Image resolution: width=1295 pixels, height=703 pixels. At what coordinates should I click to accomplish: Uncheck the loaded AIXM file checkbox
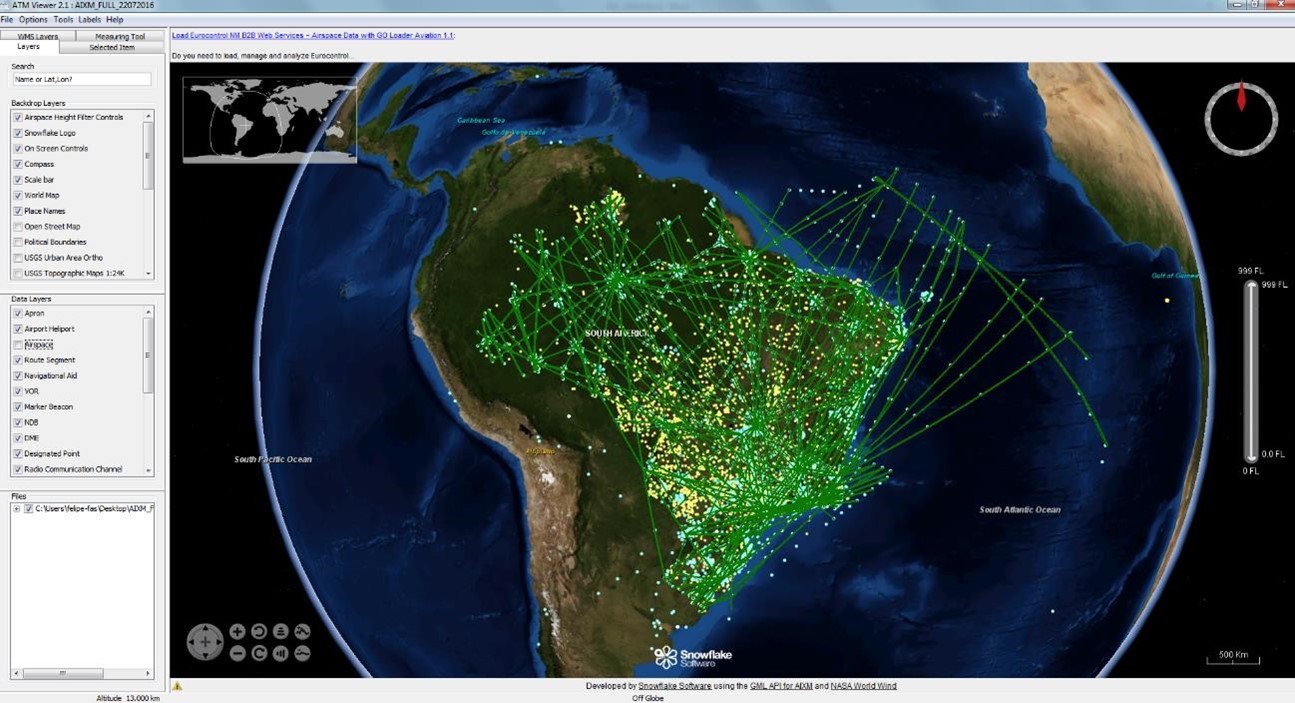29,509
